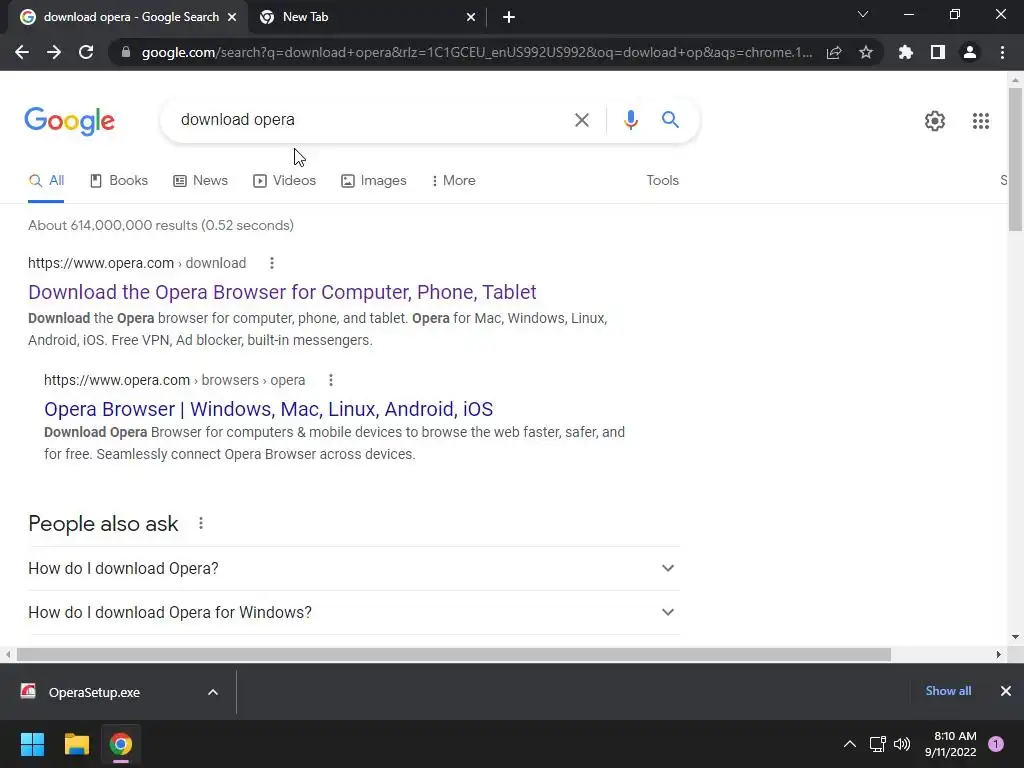Share this page from the address bar
The width and height of the screenshot is (1024, 768).
click(834, 52)
